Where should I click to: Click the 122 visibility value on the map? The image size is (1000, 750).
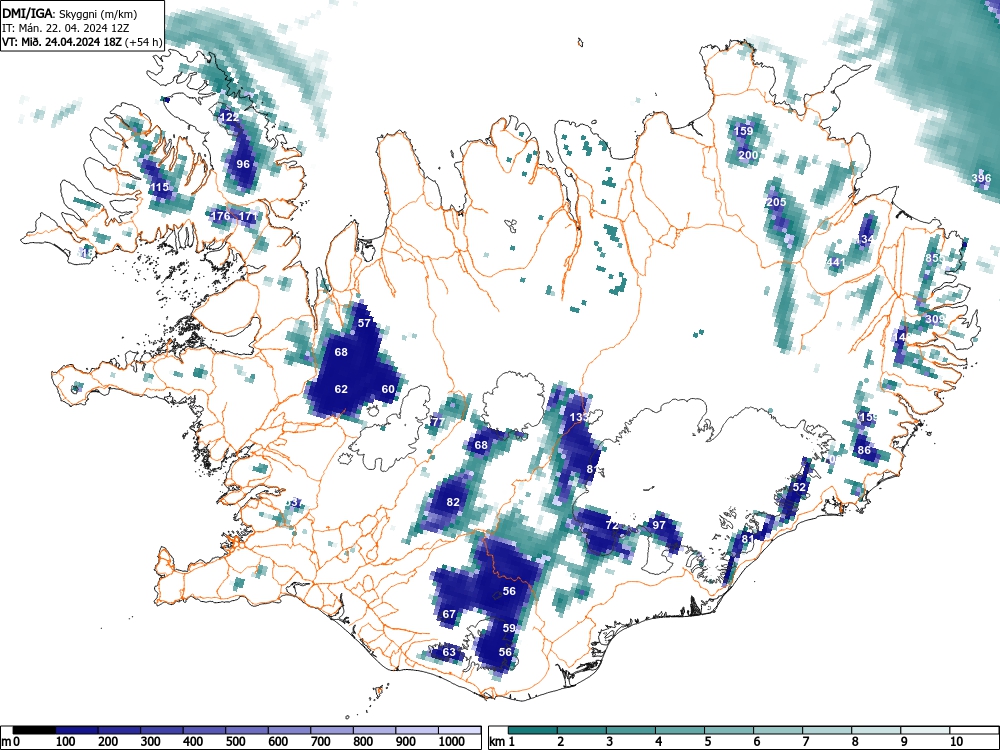(x=229, y=117)
